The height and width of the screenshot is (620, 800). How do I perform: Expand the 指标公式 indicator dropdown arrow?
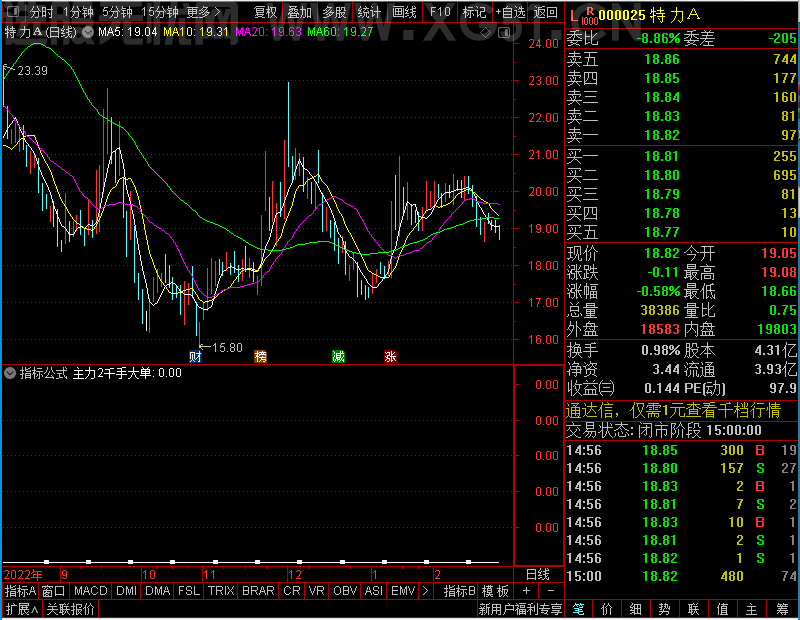pyautogui.click(x=10, y=373)
